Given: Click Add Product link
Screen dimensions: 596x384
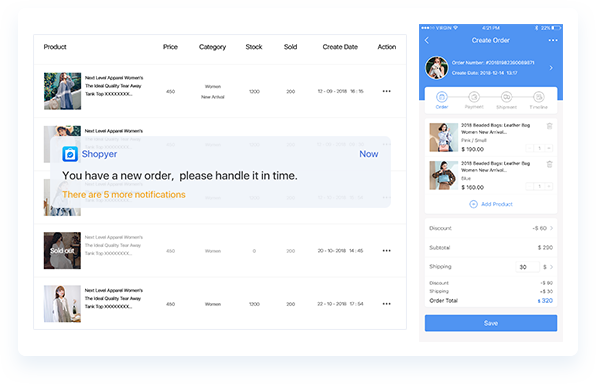Looking at the screenshot, I should click(x=497, y=204).
